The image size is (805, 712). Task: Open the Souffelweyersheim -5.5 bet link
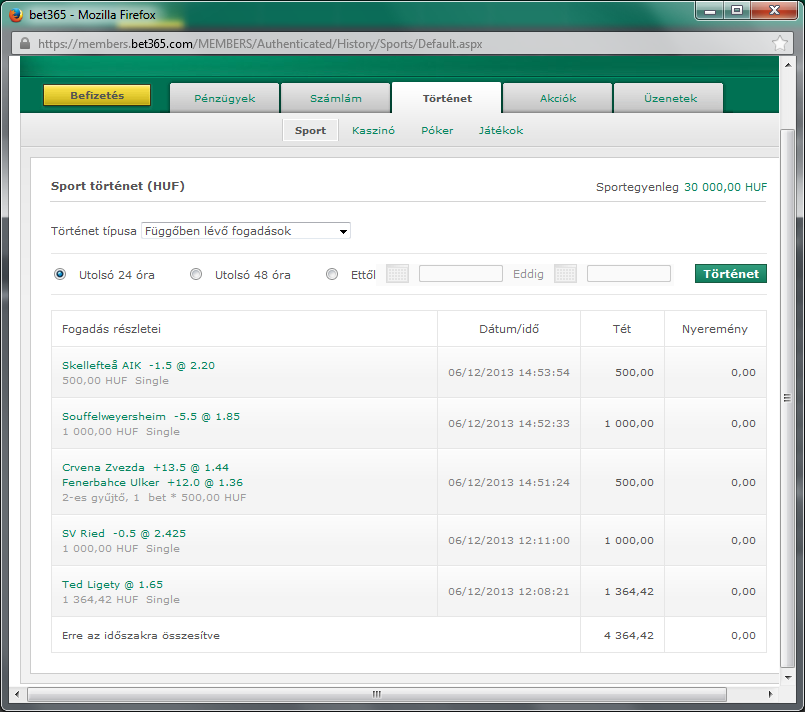pyautogui.click(x=151, y=416)
